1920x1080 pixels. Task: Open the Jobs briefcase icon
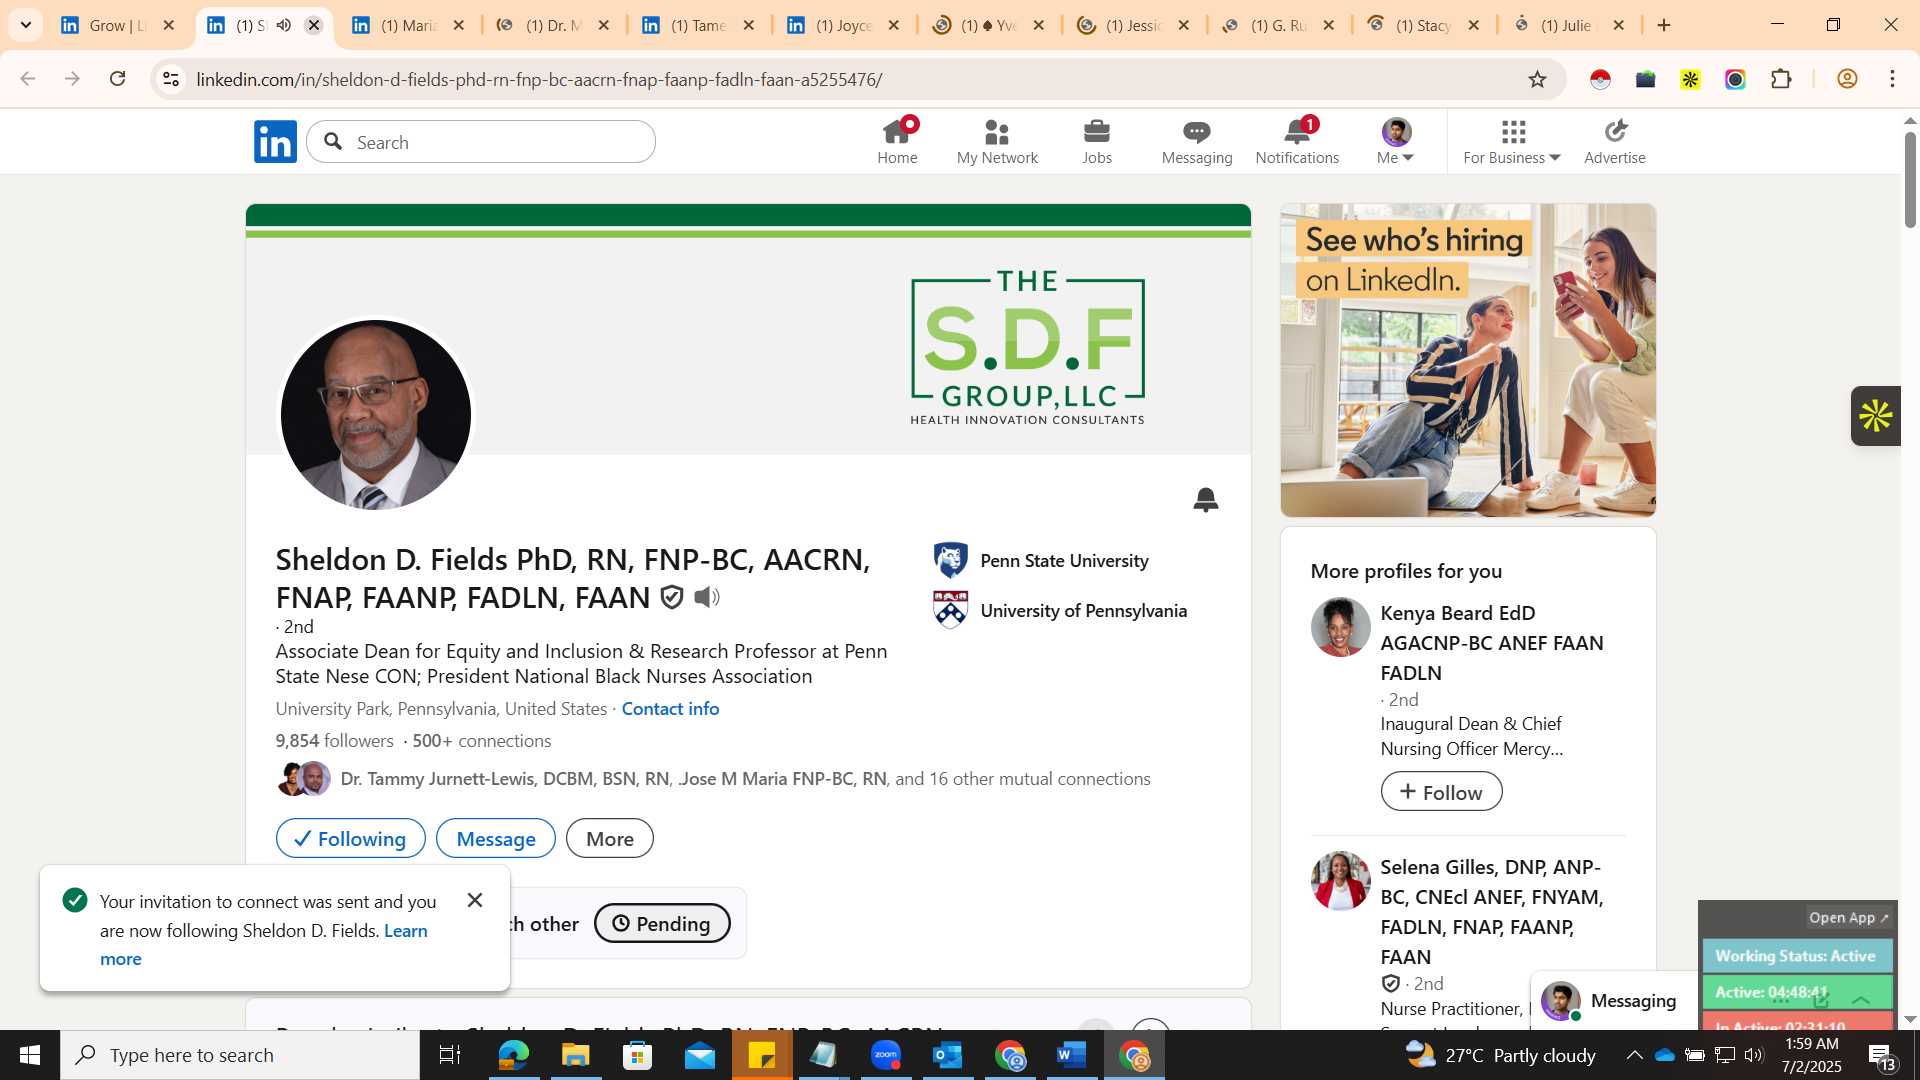point(1097,141)
